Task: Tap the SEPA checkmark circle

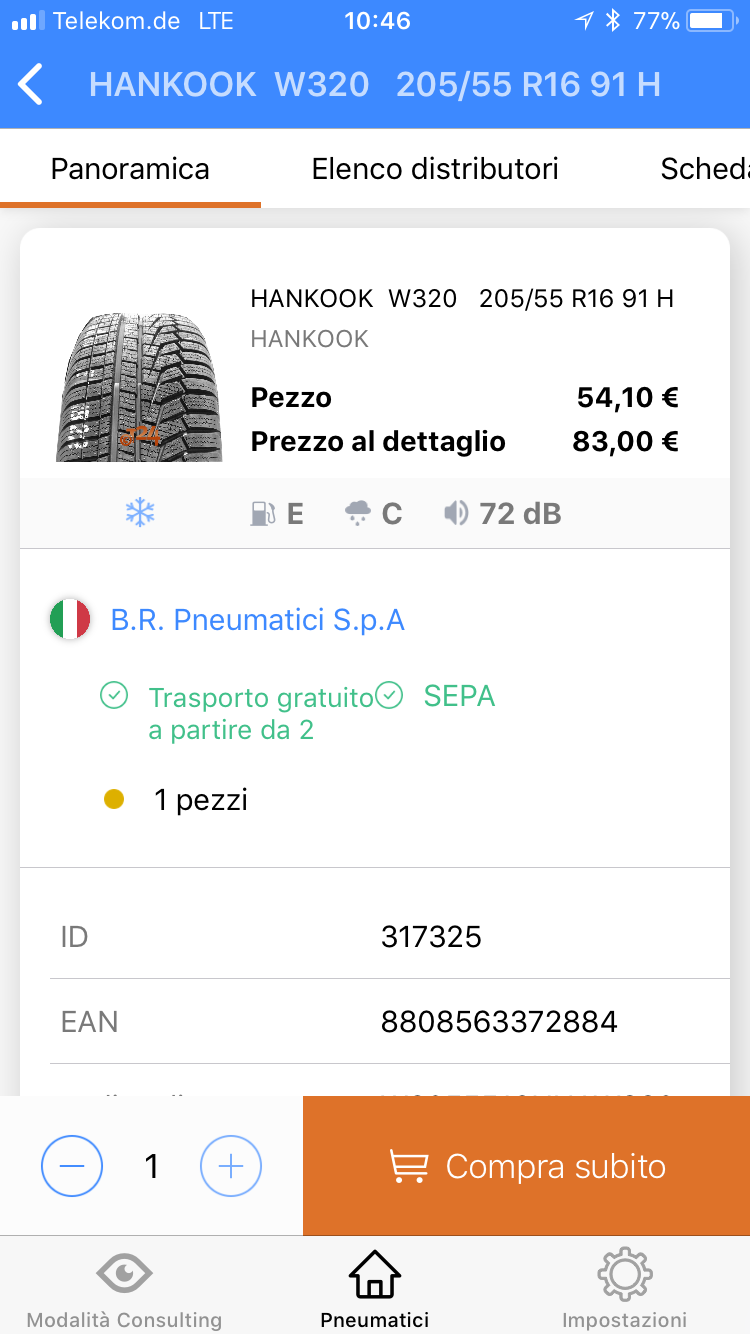Action: (389, 696)
